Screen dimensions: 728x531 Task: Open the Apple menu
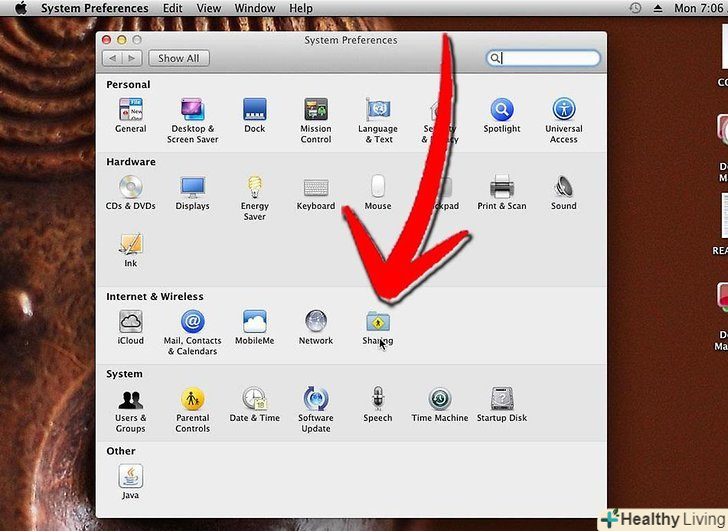[x=21, y=8]
